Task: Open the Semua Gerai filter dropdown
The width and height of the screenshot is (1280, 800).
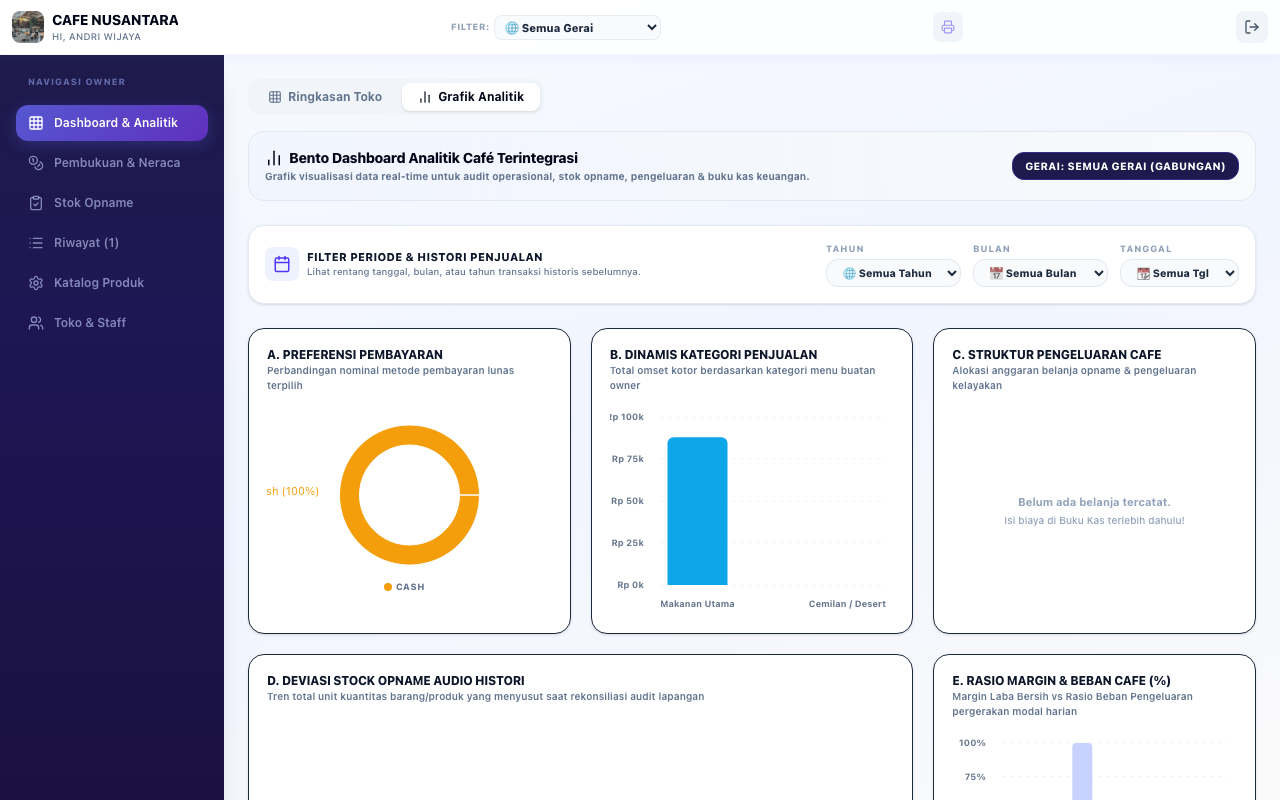Action: 577,28
